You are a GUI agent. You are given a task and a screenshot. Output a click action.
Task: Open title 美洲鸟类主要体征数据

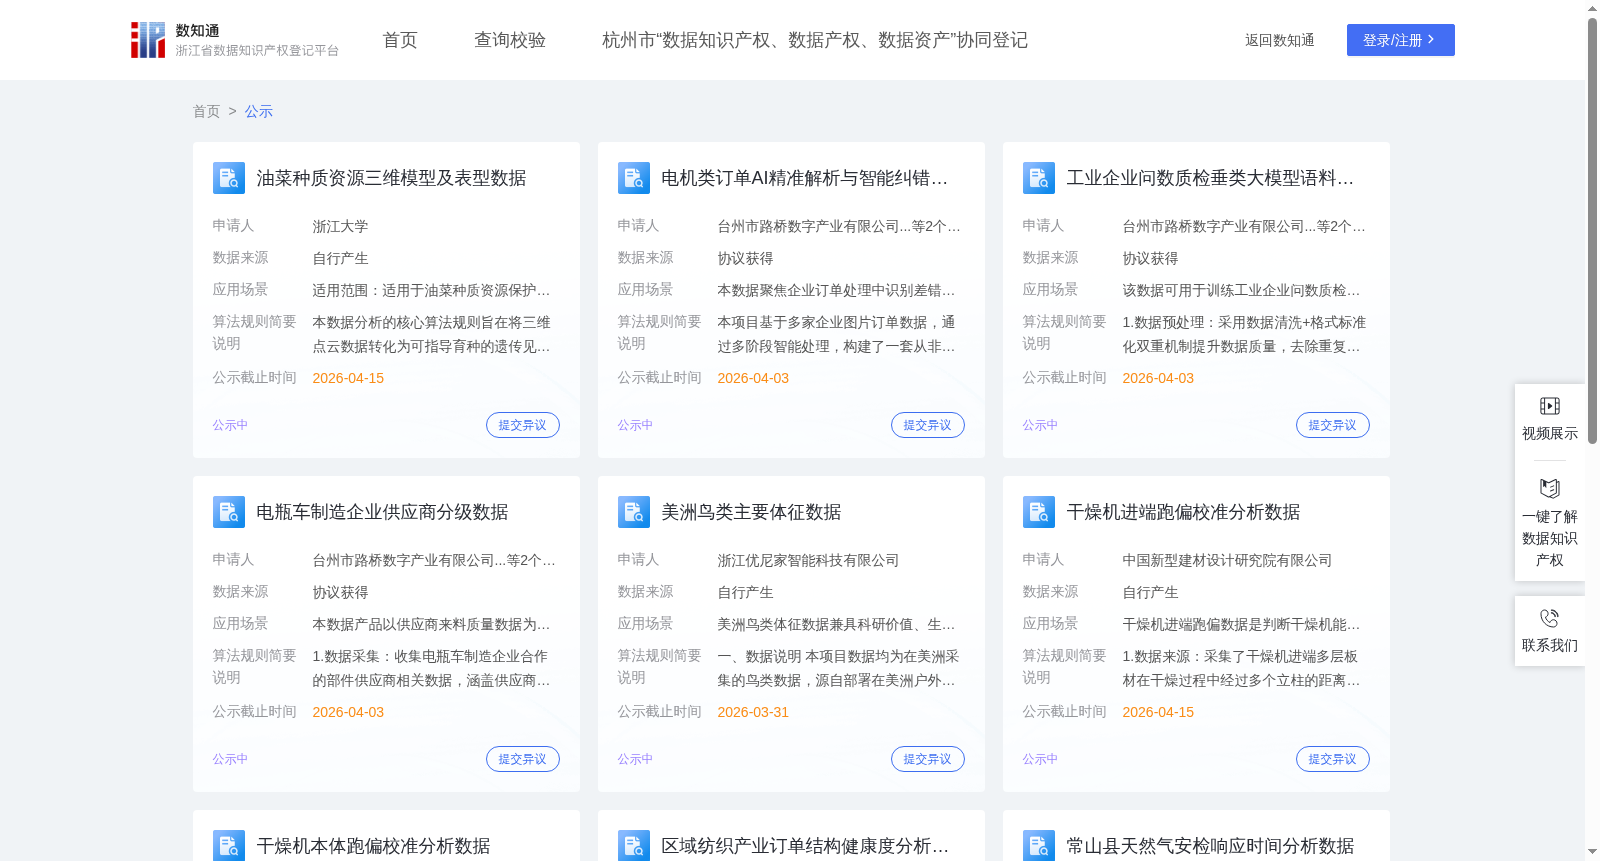pos(751,512)
